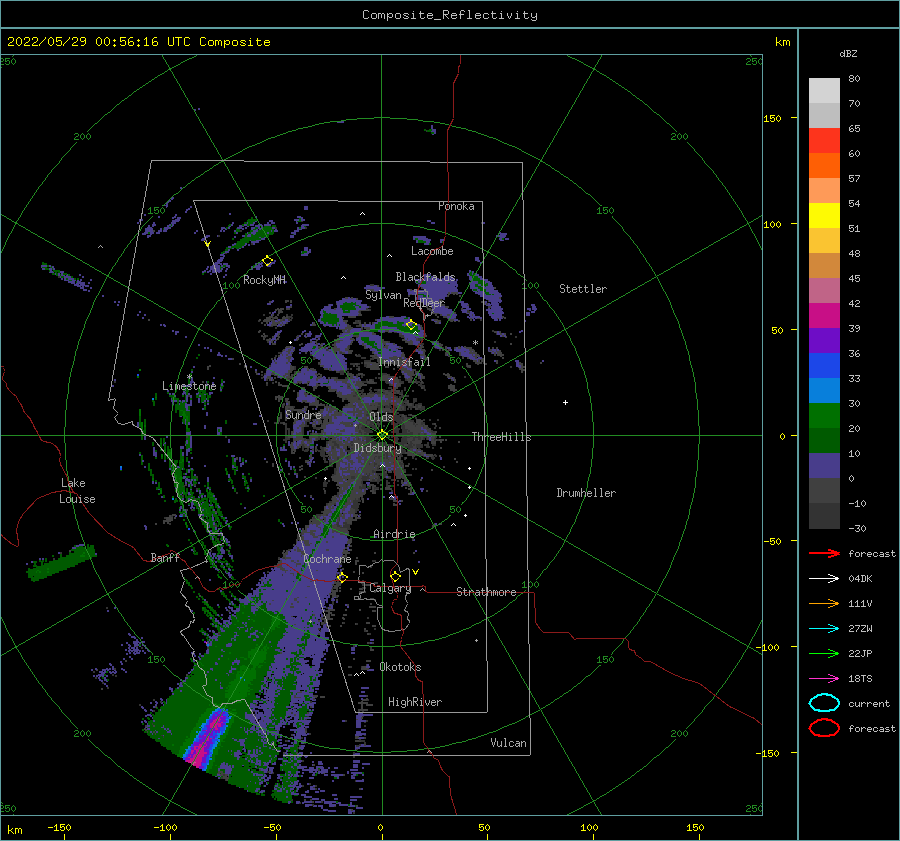Click the radar site diamond above Didsbury
The image size is (900, 841).
[382, 435]
